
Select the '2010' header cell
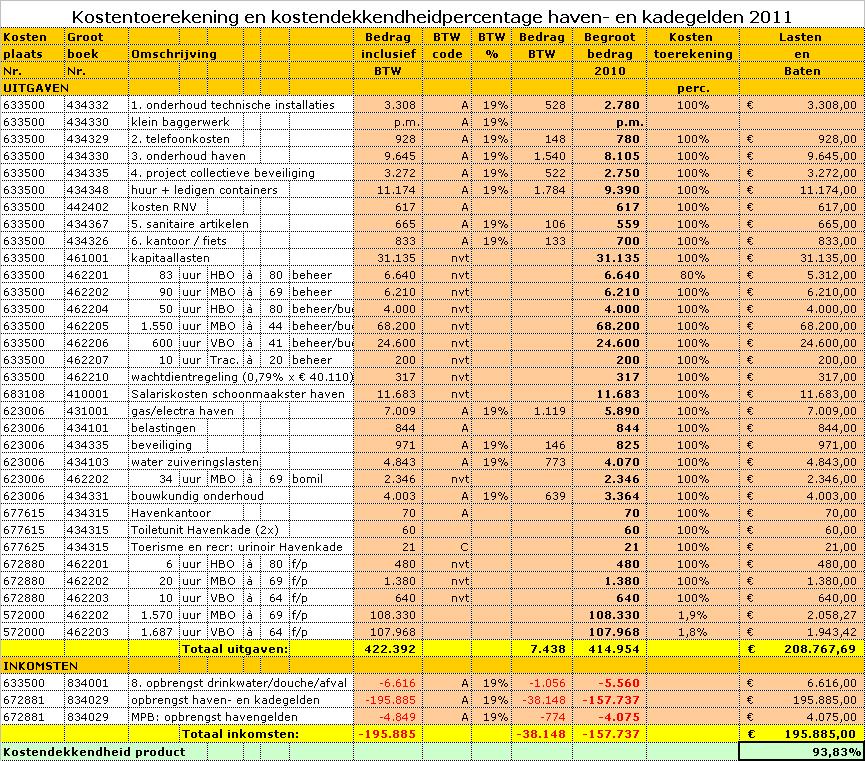(610, 71)
